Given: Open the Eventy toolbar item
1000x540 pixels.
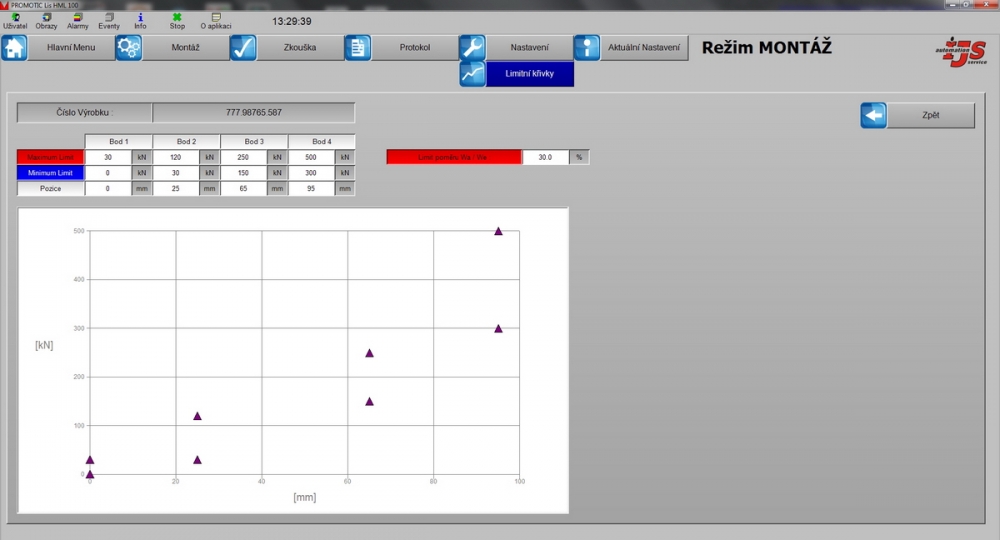Looking at the screenshot, I should (x=108, y=21).
